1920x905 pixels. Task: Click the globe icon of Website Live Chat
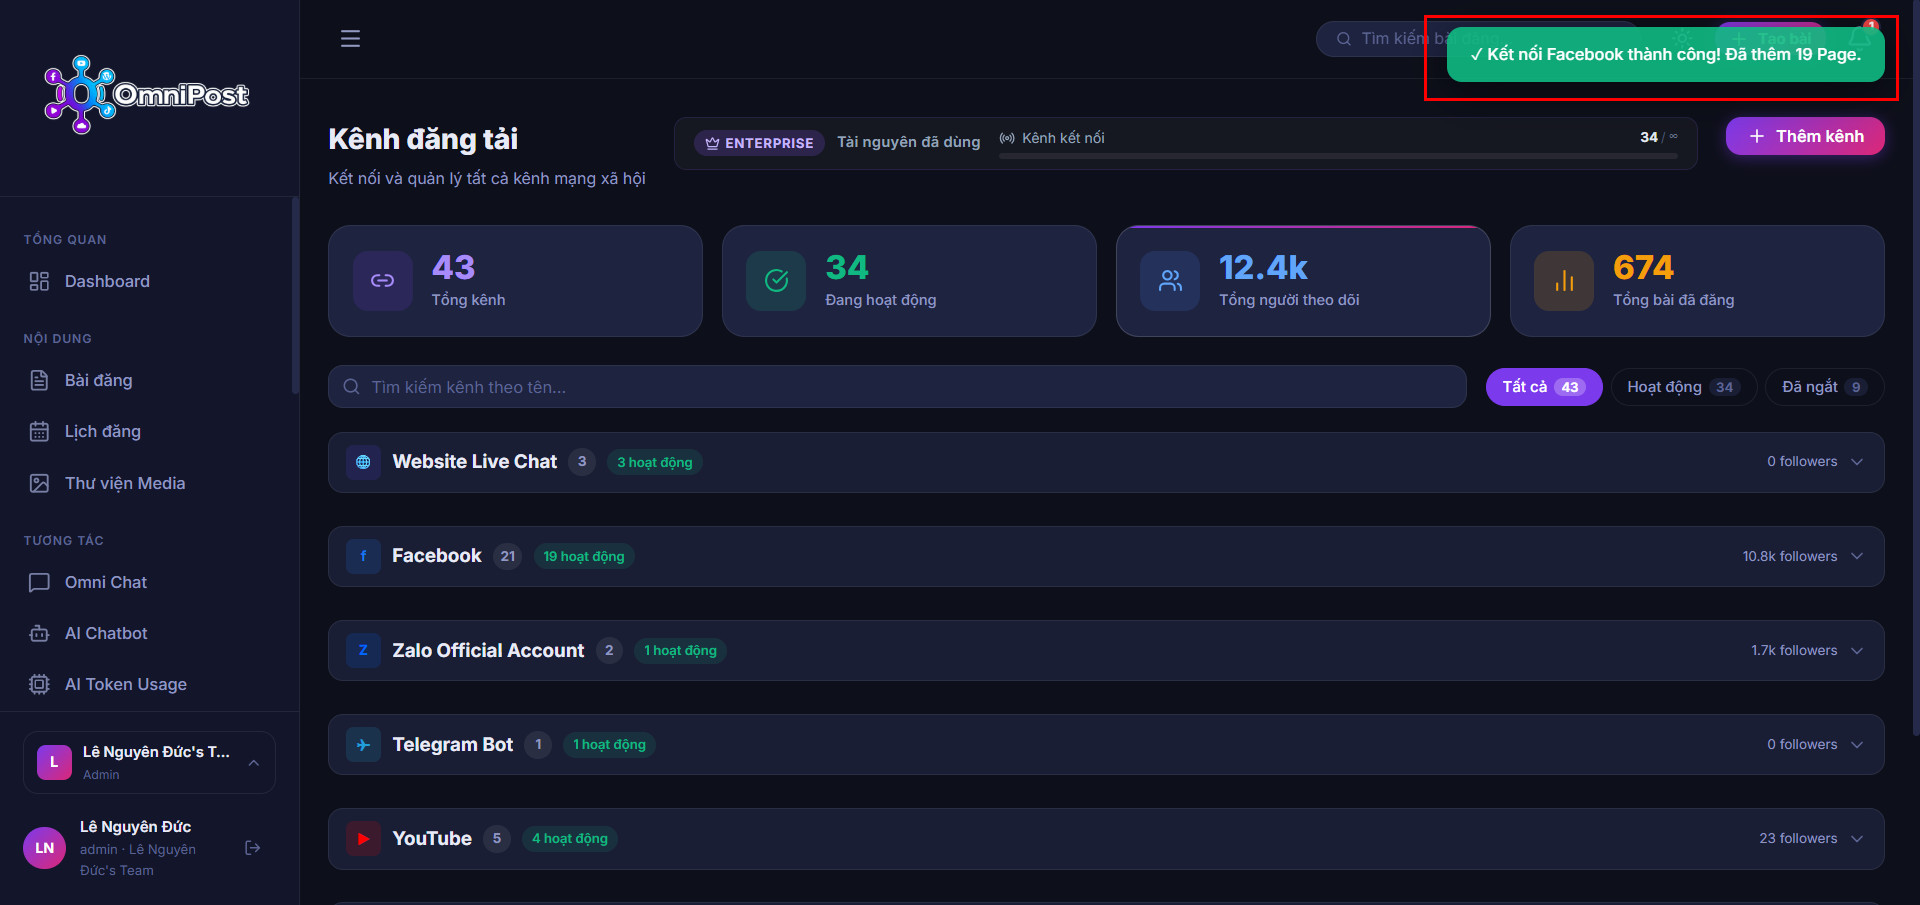coord(363,462)
